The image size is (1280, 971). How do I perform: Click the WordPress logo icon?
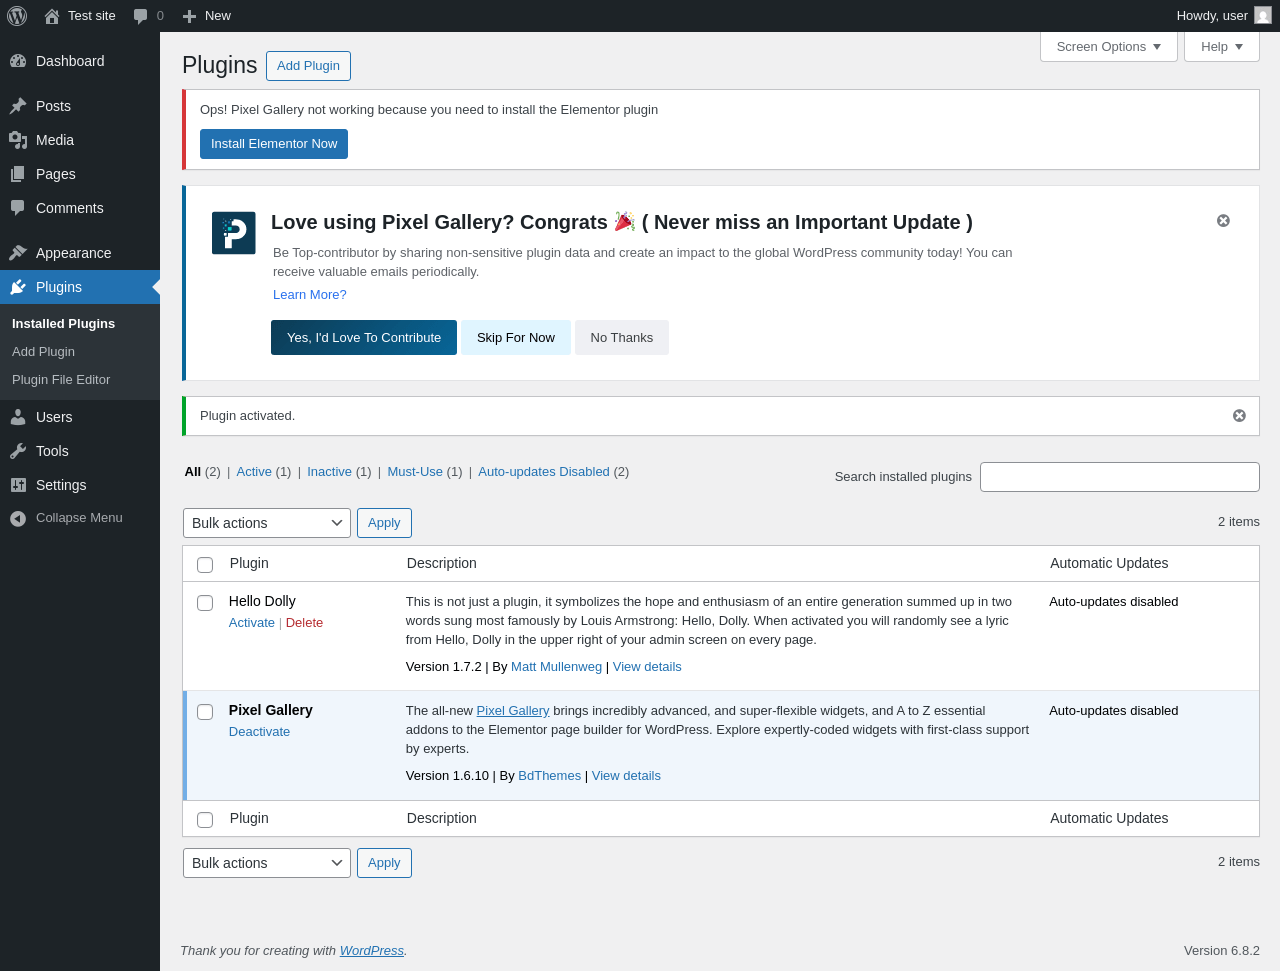click(17, 16)
